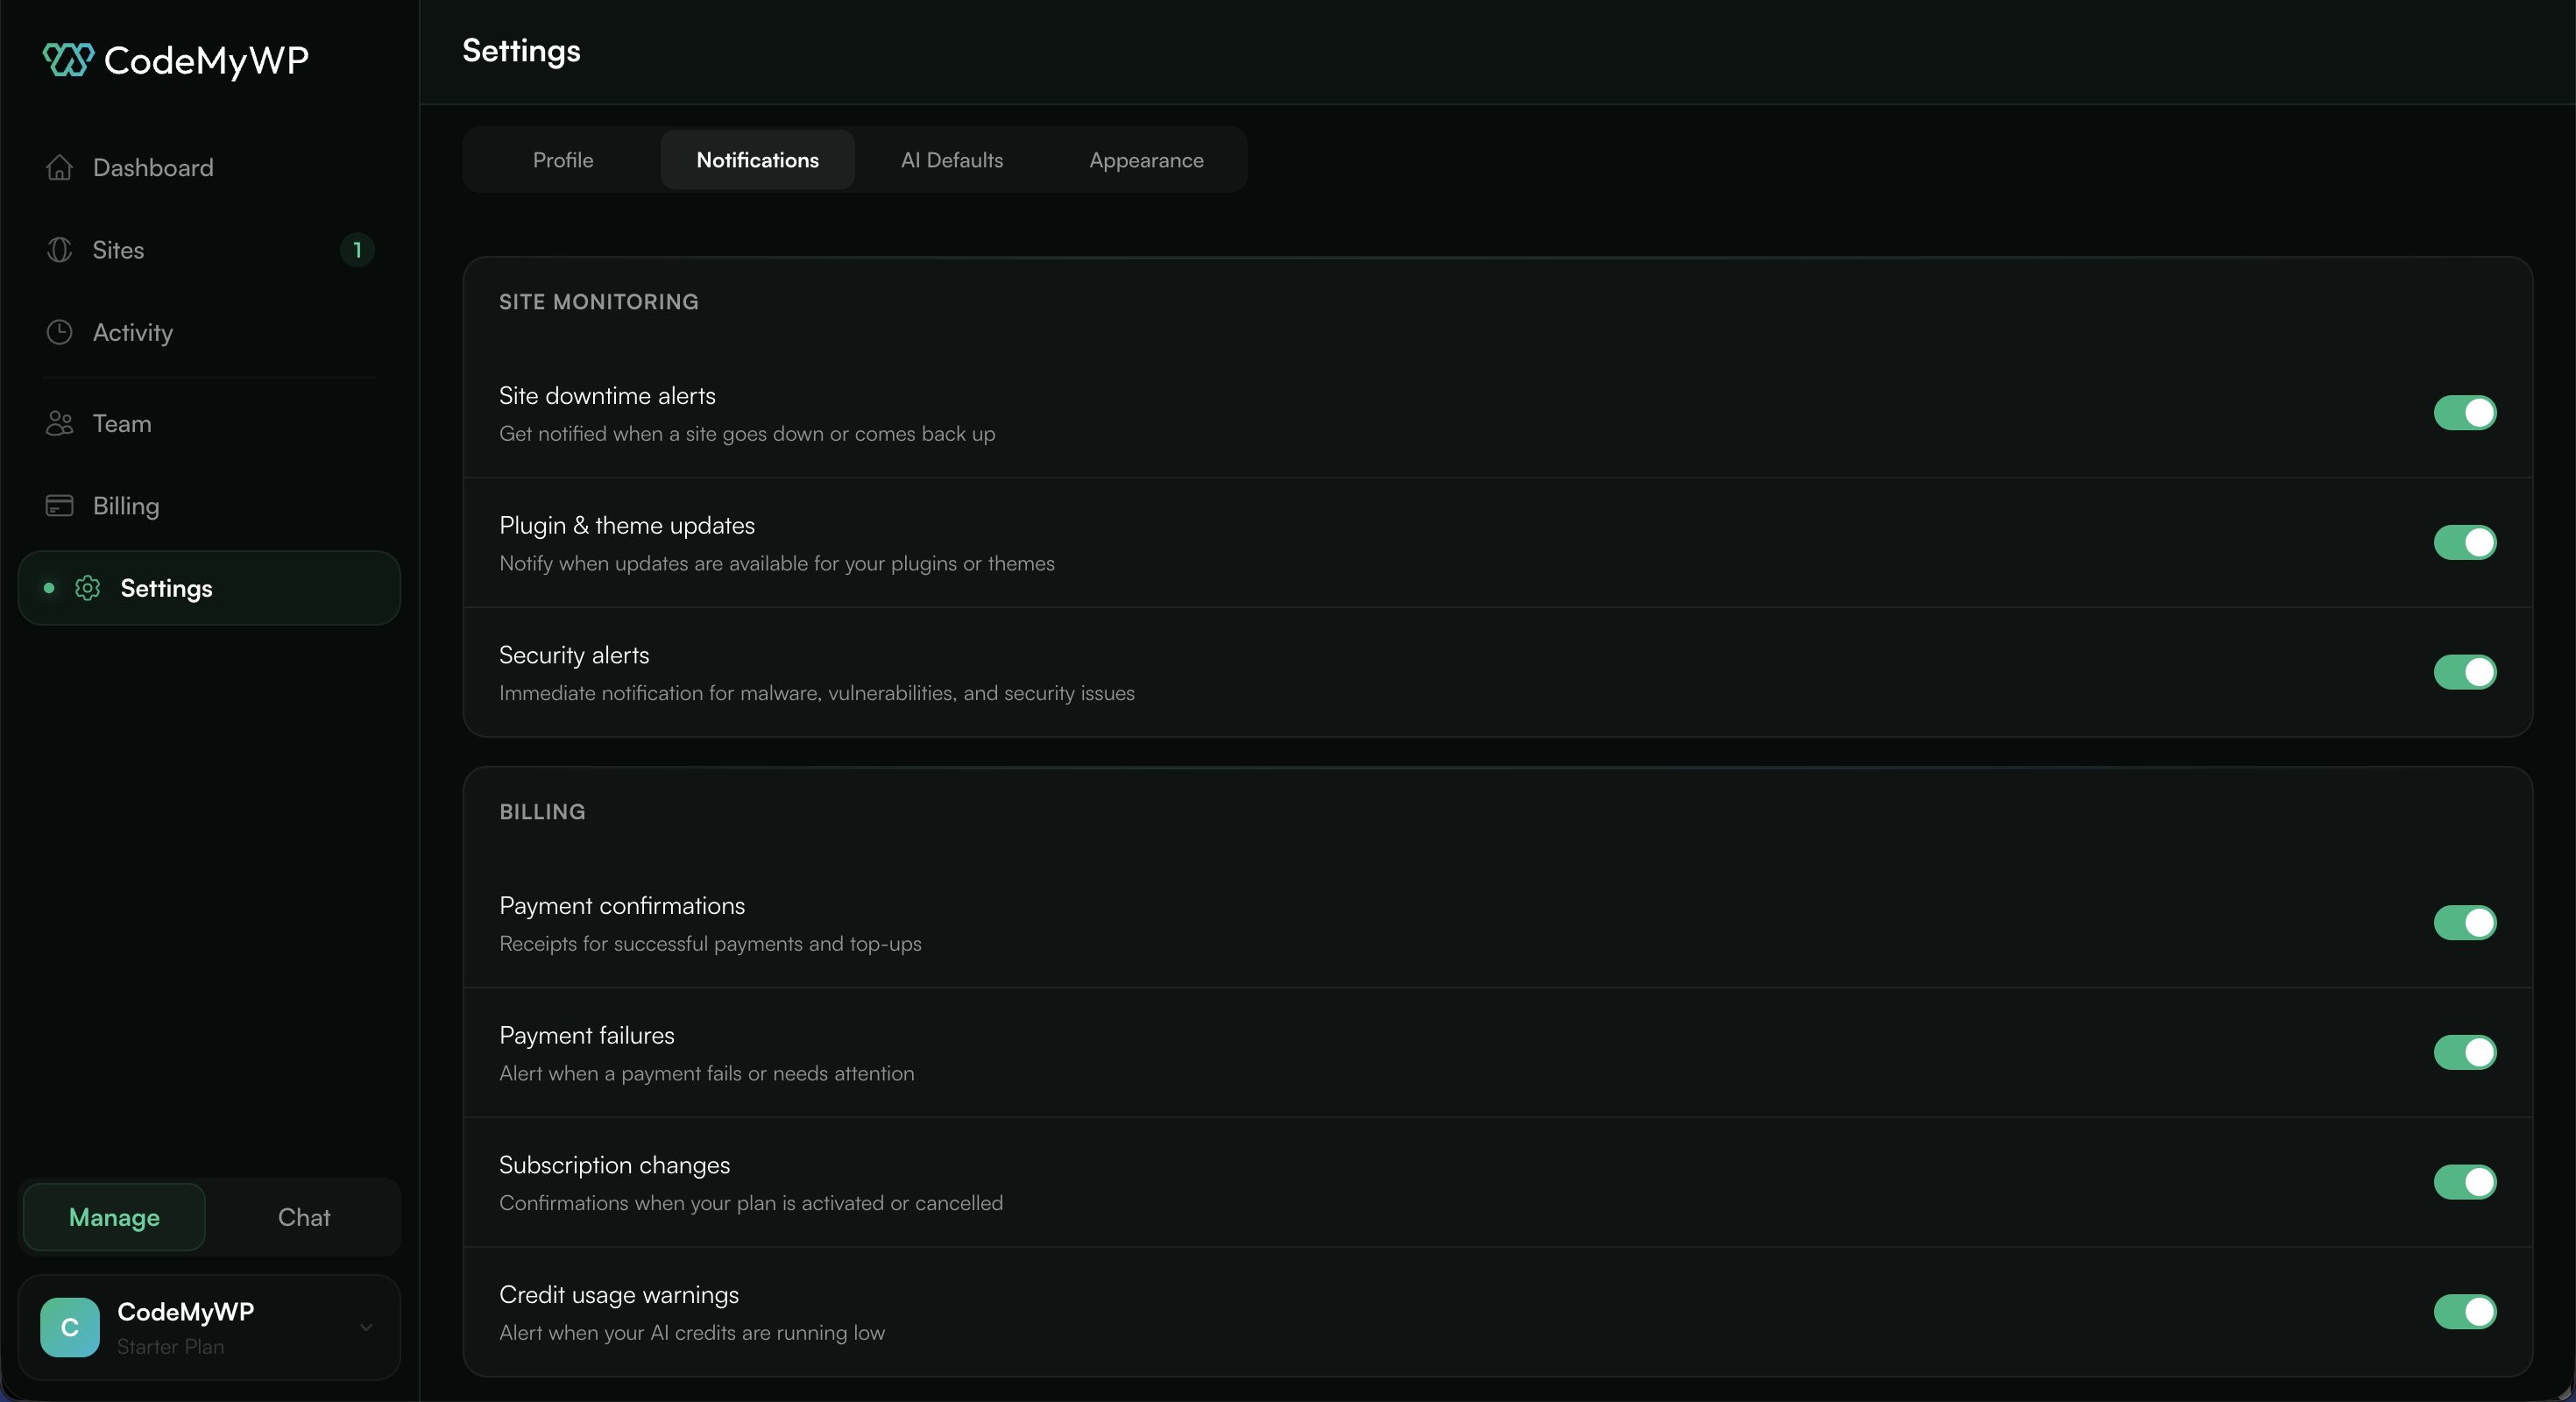This screenshot has height=1402, width=2576.
Task: Click "Notify when updates are available" description
Action: [x=777, y=564]
